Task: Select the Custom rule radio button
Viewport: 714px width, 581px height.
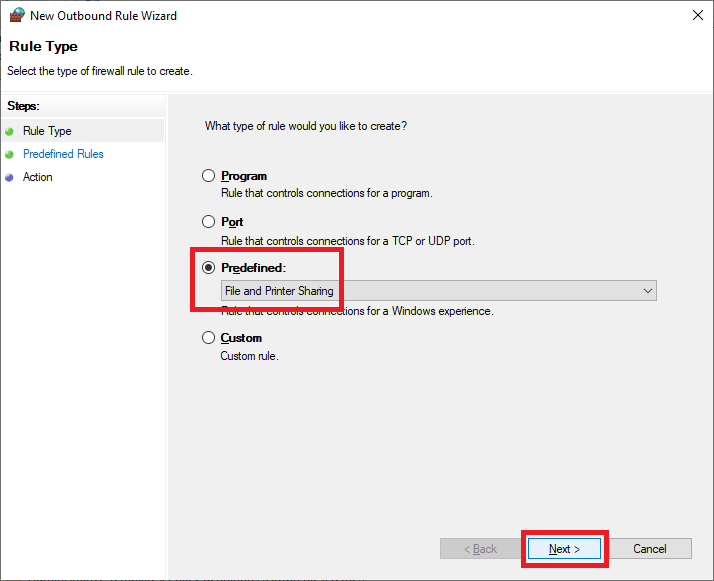Action: click(209, 338)
